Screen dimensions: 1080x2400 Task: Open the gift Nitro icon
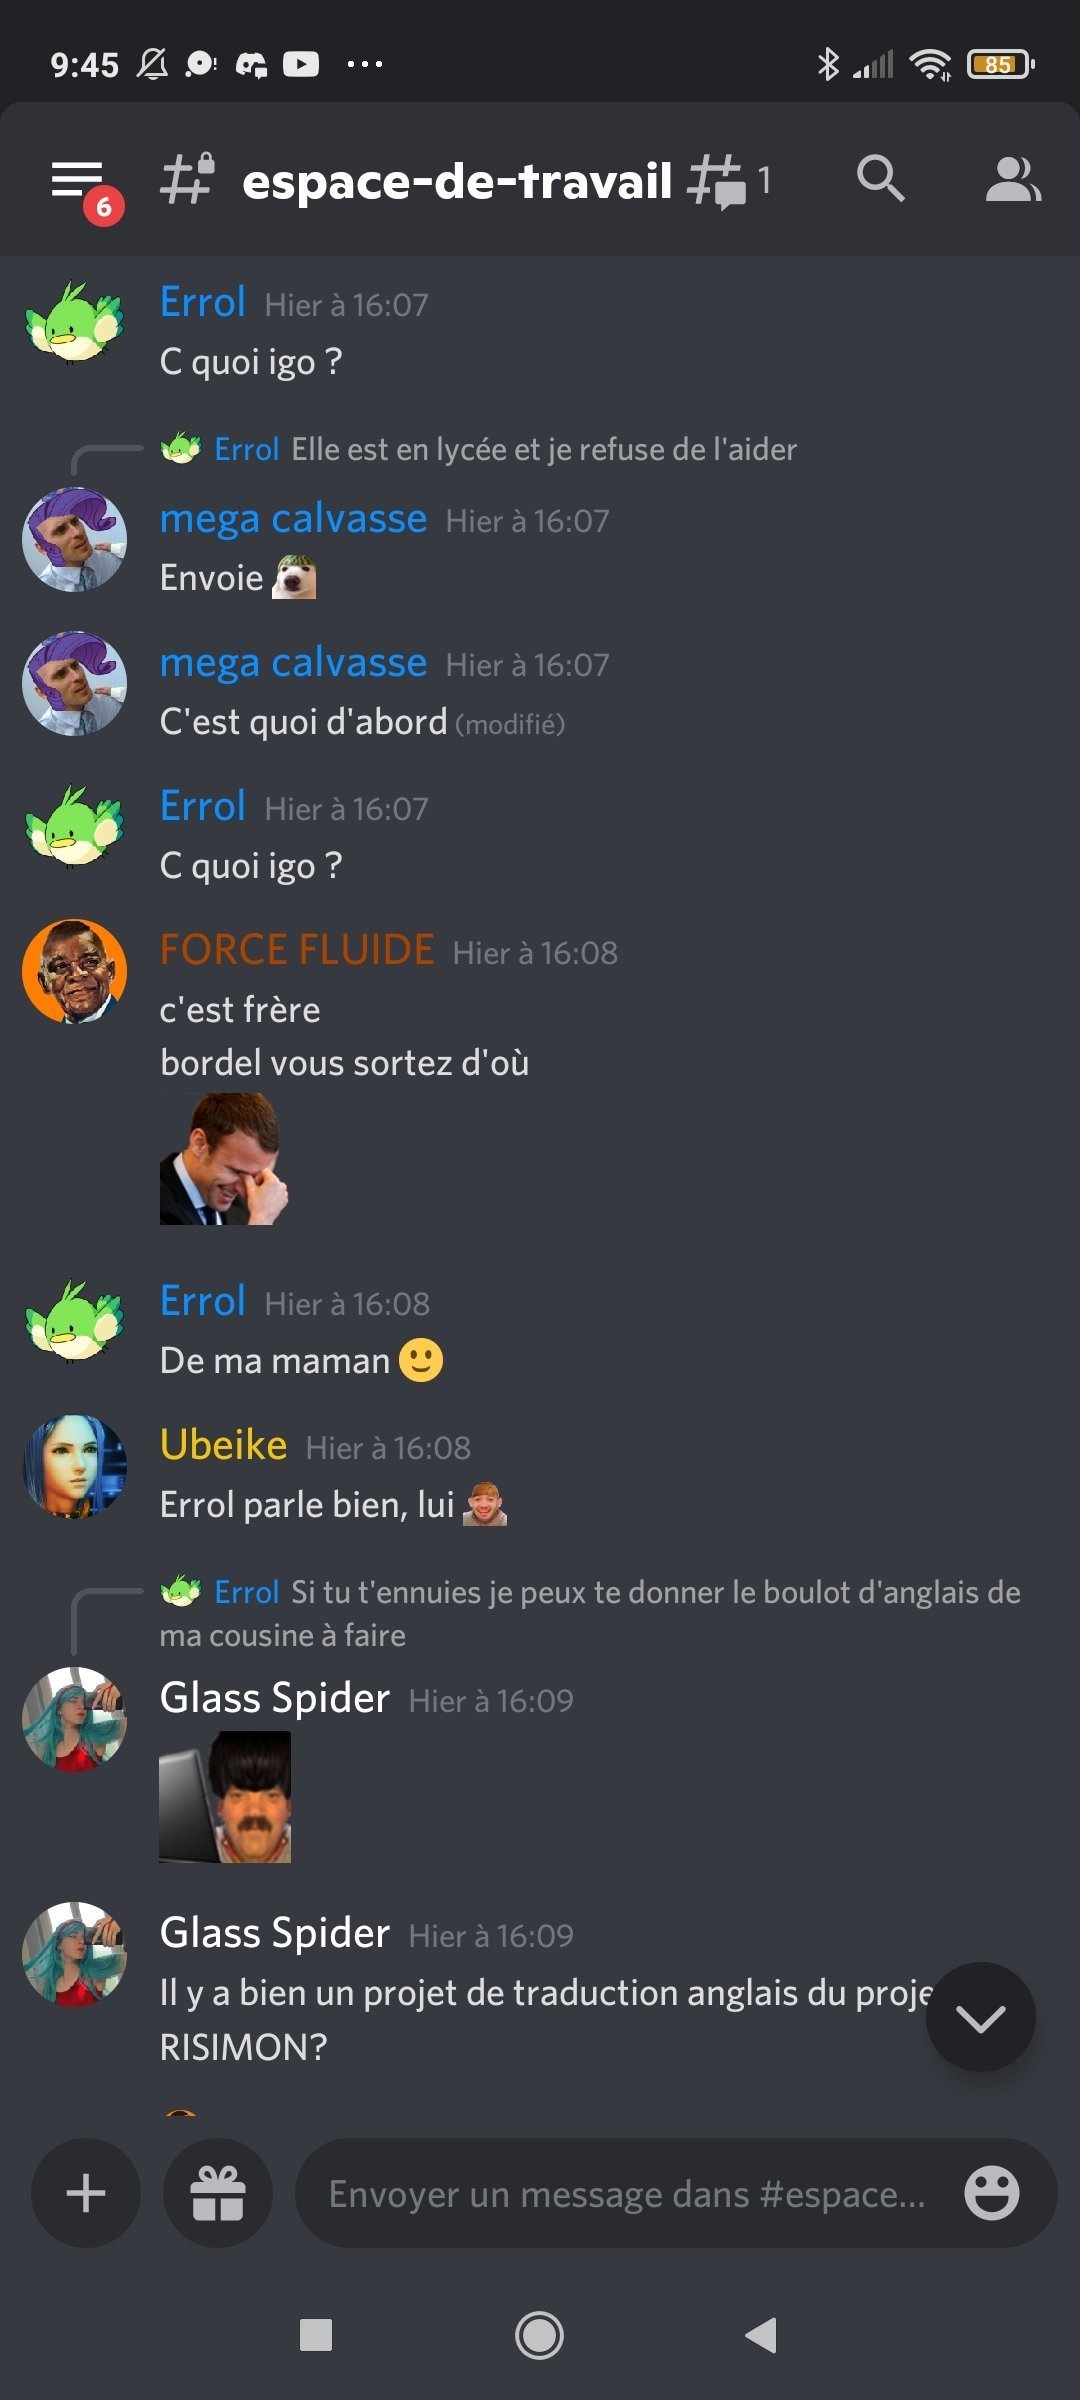point(218,2193)
